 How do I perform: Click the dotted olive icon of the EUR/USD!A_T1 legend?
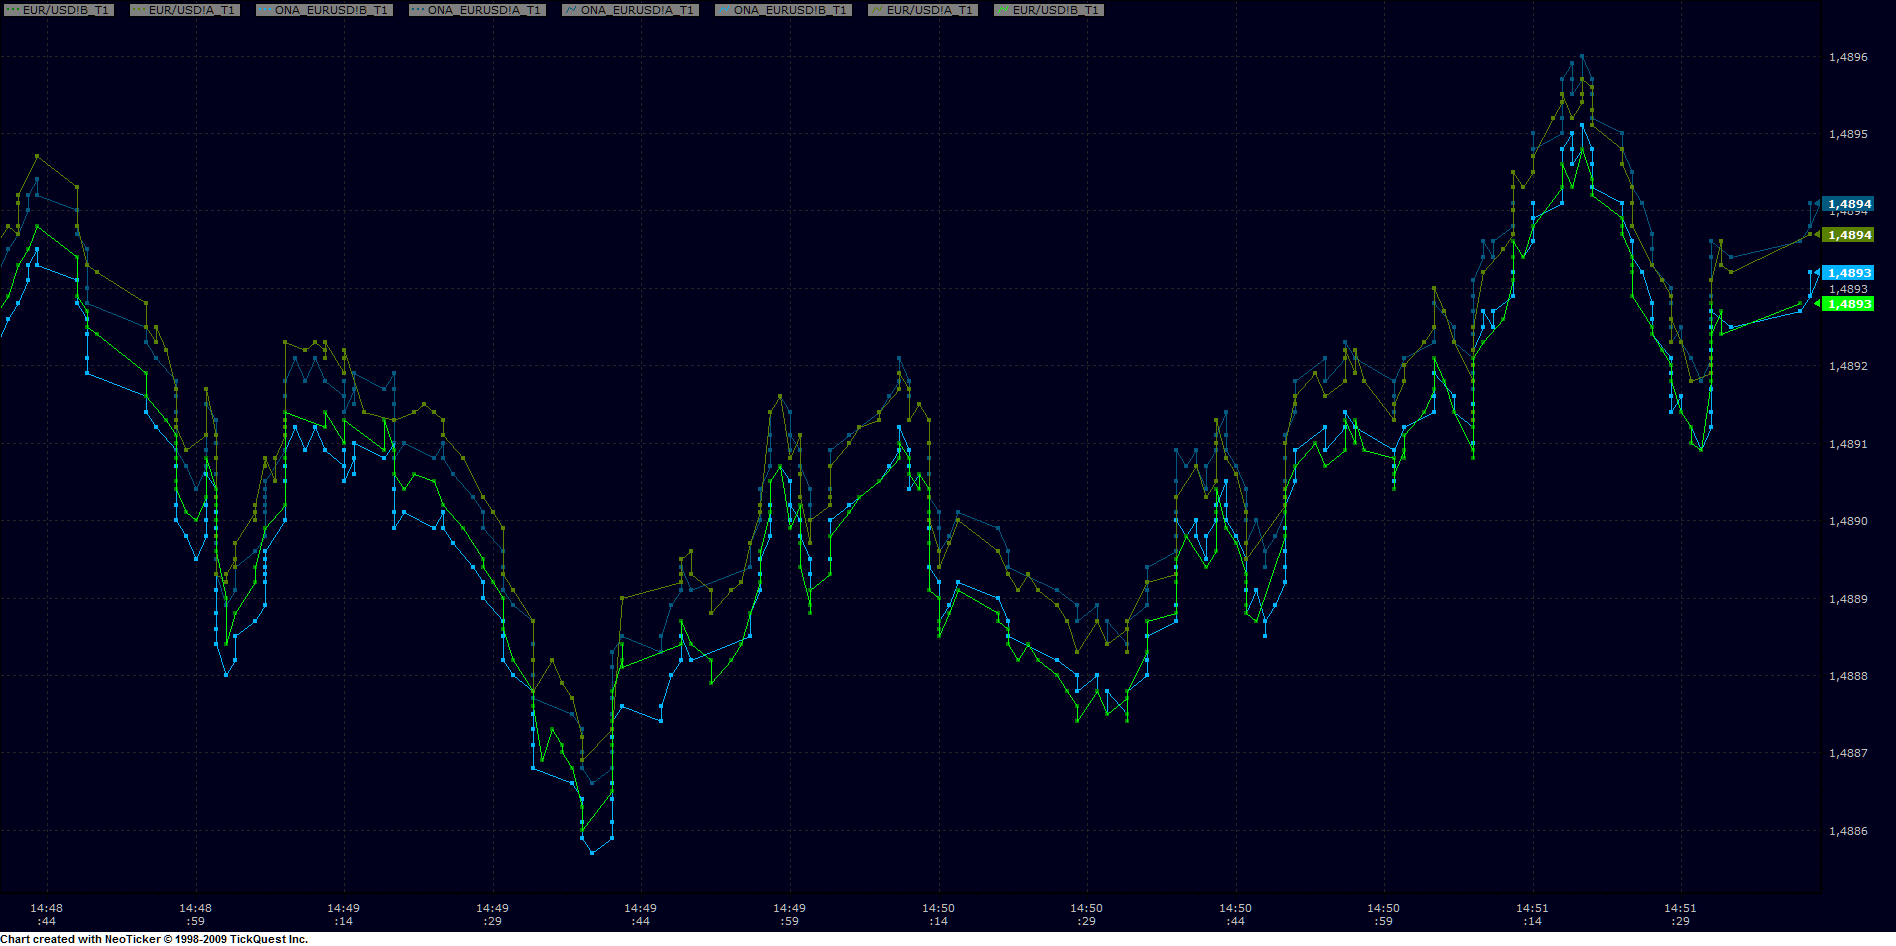point(139,10)
